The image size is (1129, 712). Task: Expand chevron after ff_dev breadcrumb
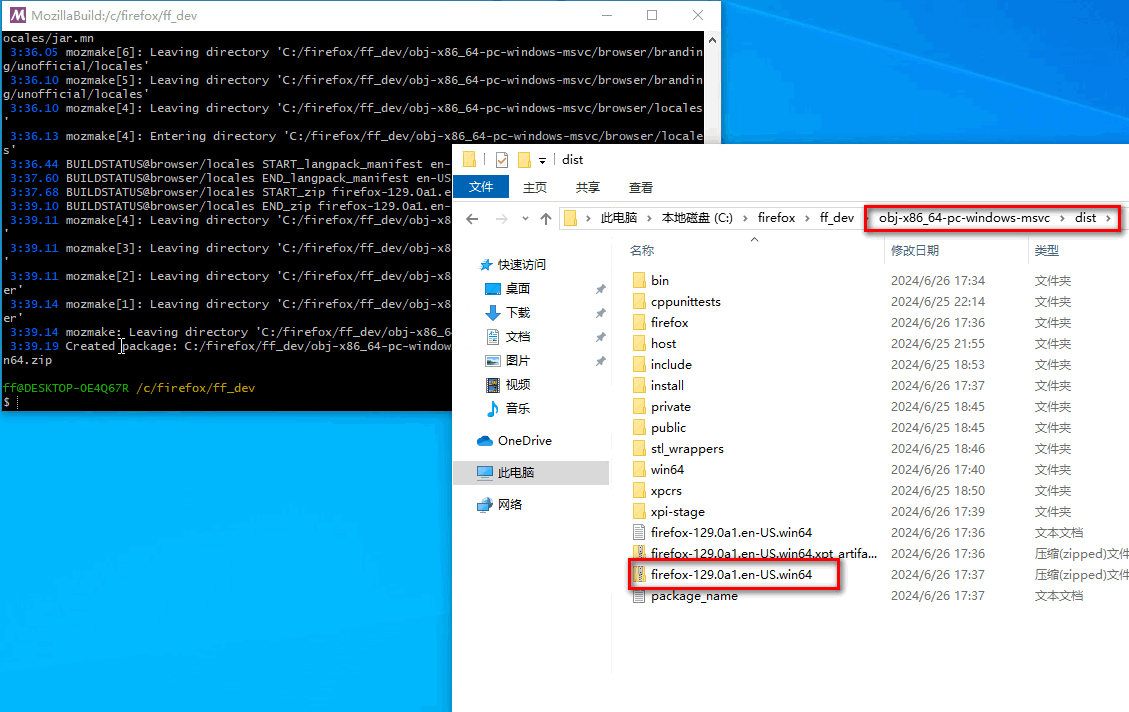tap(866, 218)
